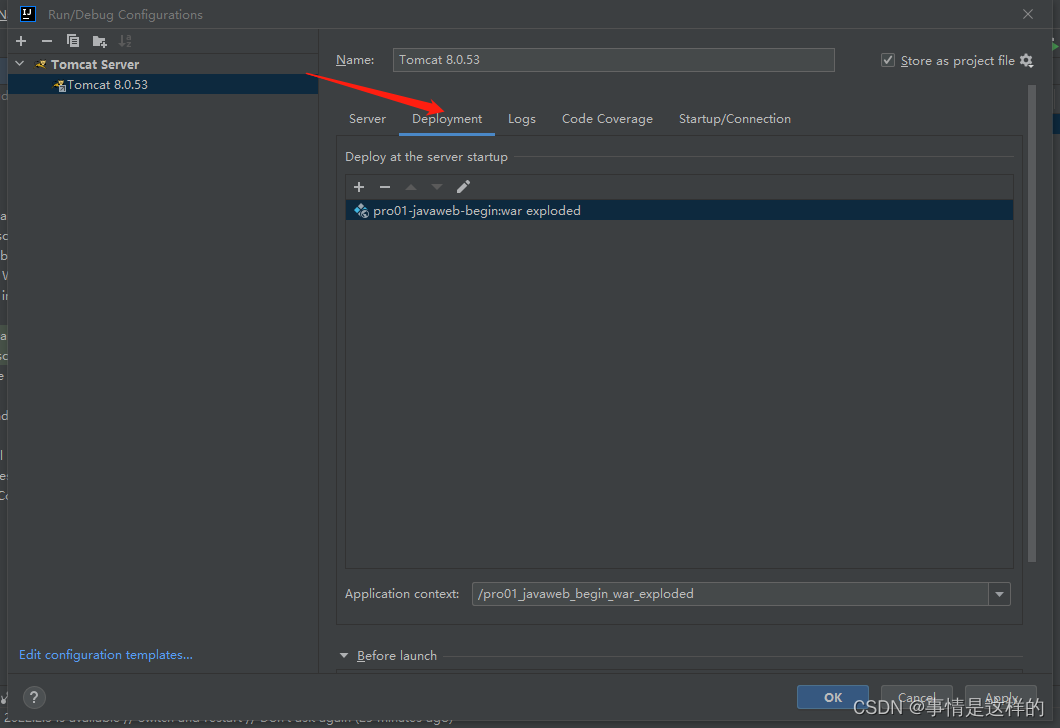The width and height of the screenshot is (1060, 728).
Task: Open the Startup/Connection tab
Action: [735, 119]
